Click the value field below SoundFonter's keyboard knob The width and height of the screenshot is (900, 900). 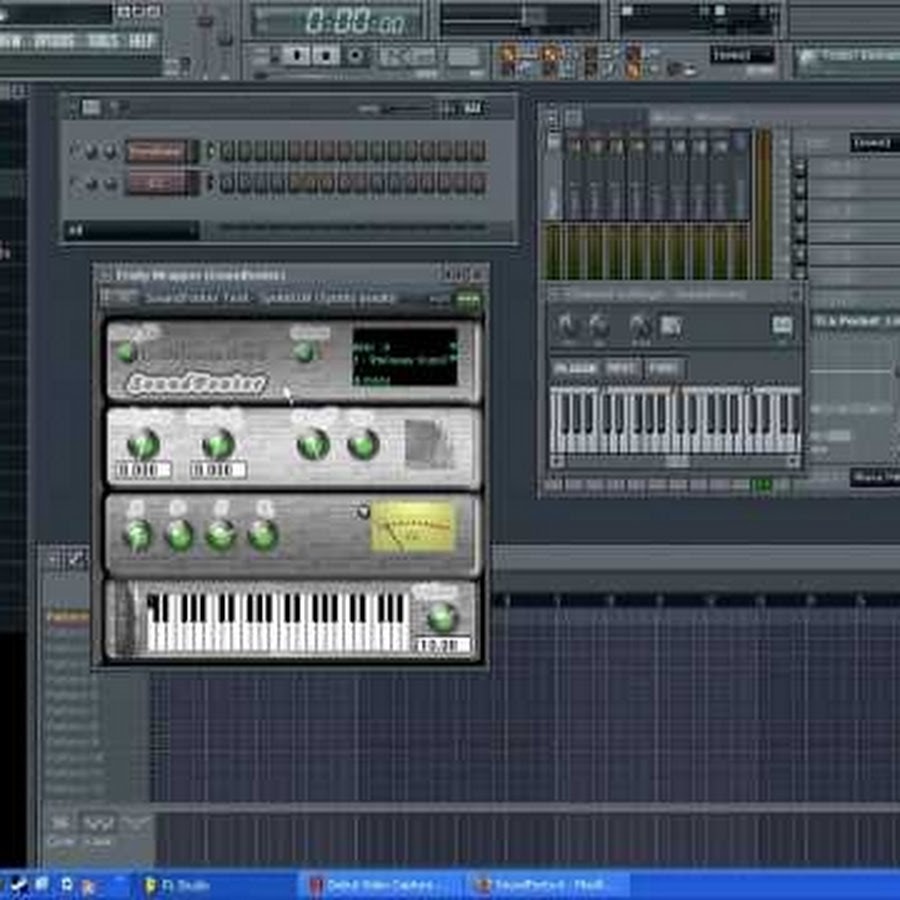pyautogui.click(x=443, y=645)
